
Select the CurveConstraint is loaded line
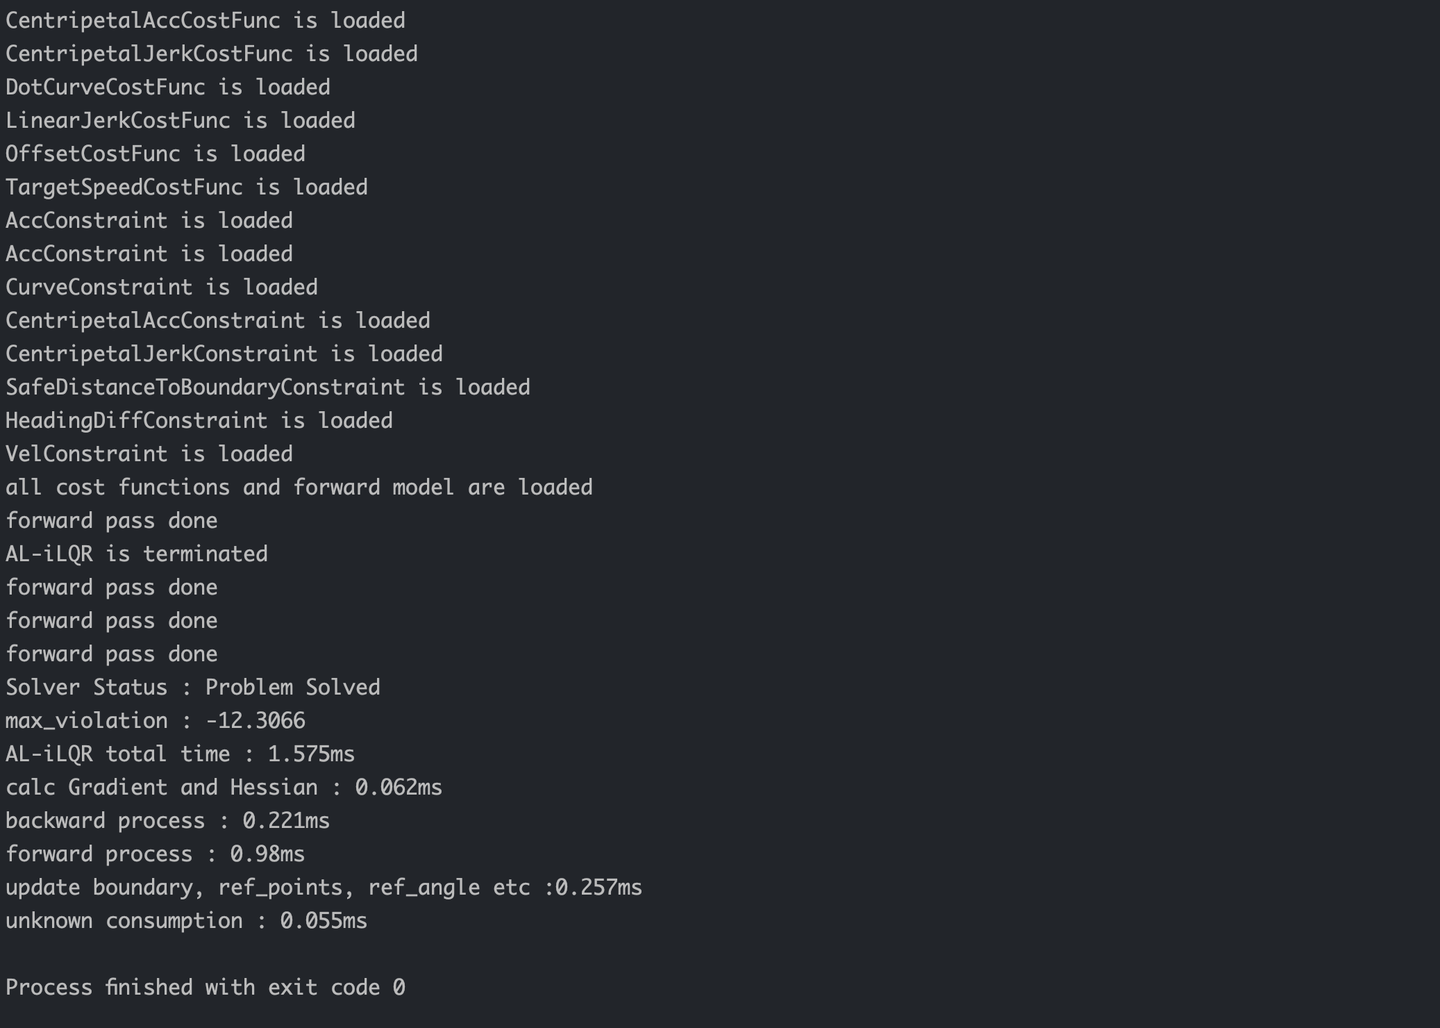pos(161,288)
